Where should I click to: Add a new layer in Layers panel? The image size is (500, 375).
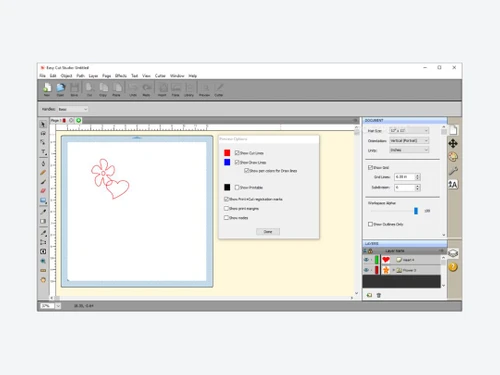pos(369,295)
